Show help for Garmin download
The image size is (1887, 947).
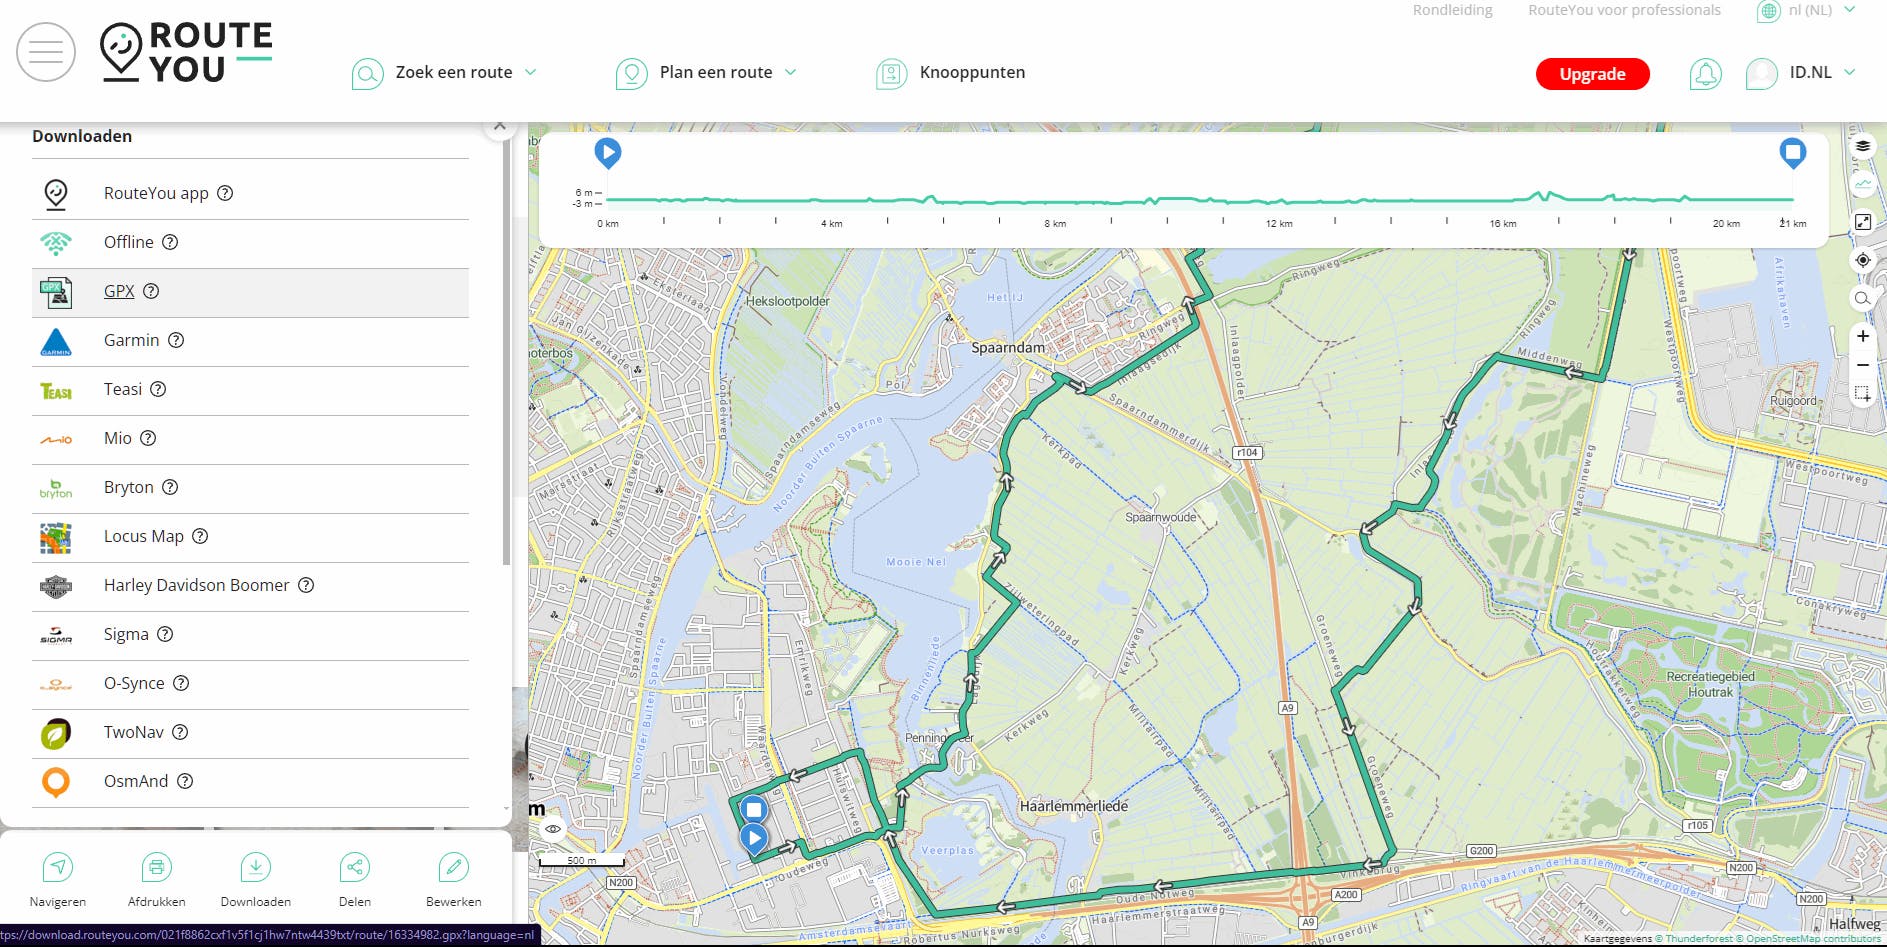click(176, 340)
